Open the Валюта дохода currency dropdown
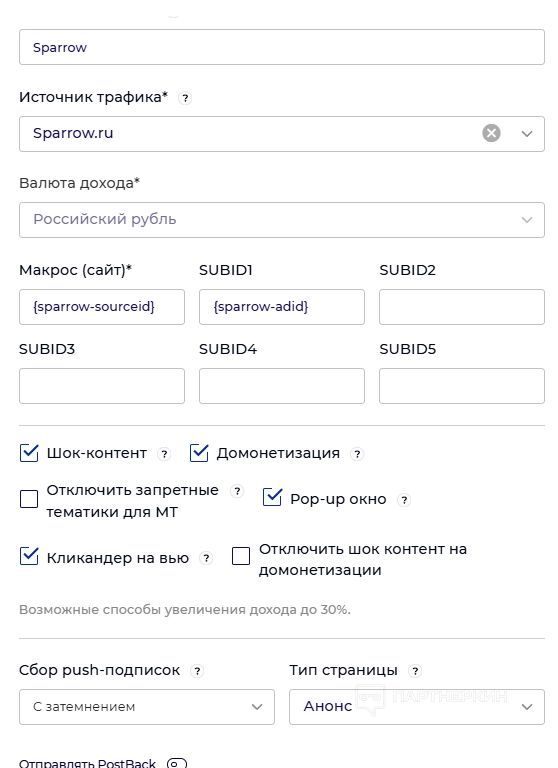The height and width of the screenshot is (768, 558). [x=282, y=220]
